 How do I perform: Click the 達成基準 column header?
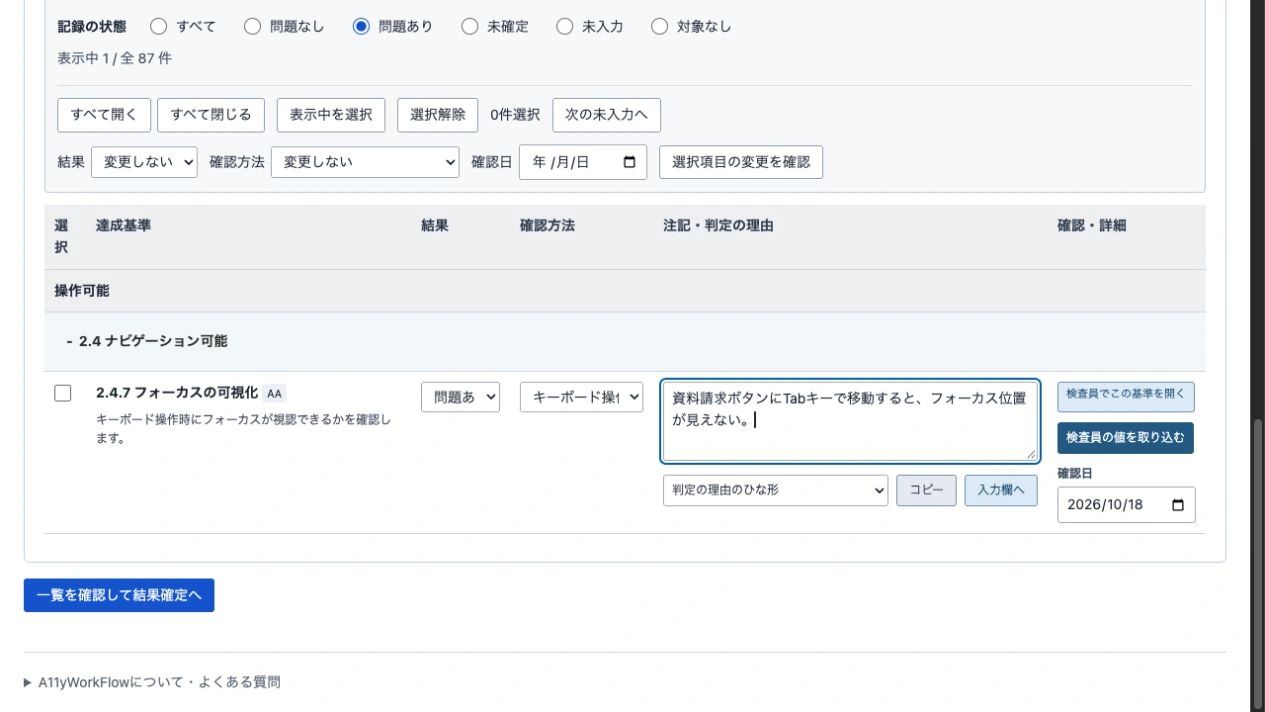click(123, 226)
